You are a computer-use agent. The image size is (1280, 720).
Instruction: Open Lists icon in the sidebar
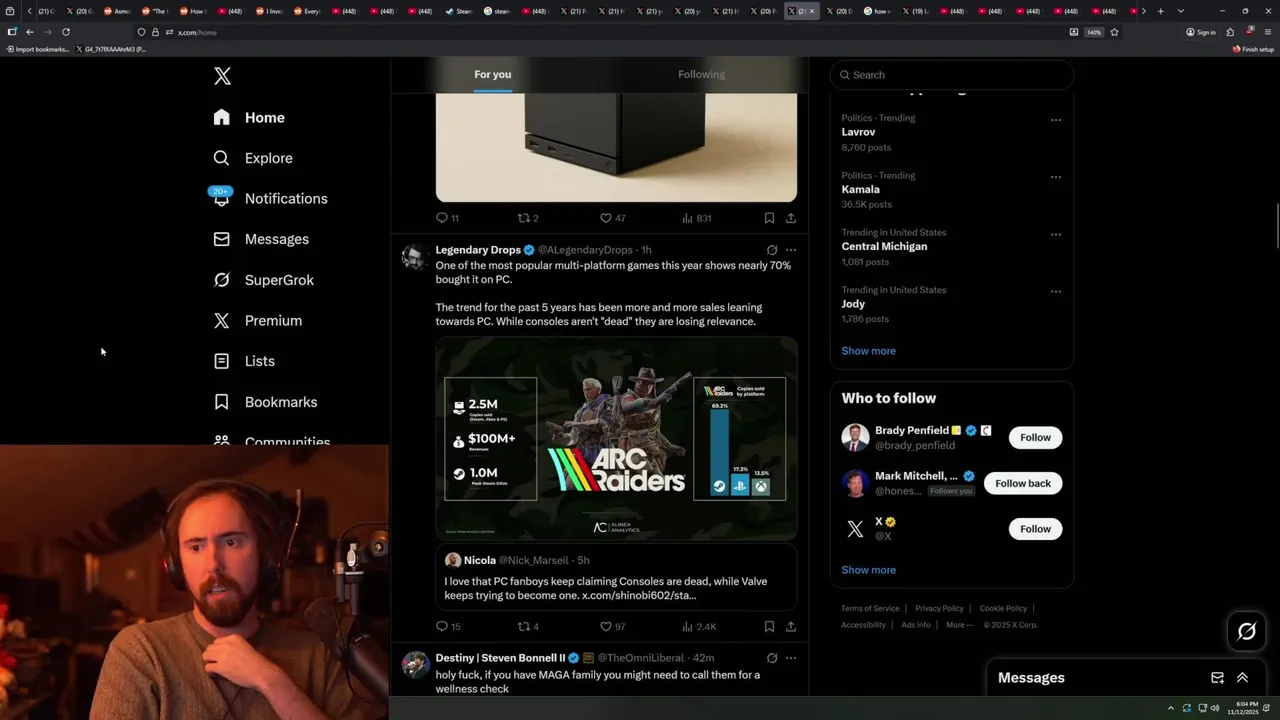(x=222, y=361)
